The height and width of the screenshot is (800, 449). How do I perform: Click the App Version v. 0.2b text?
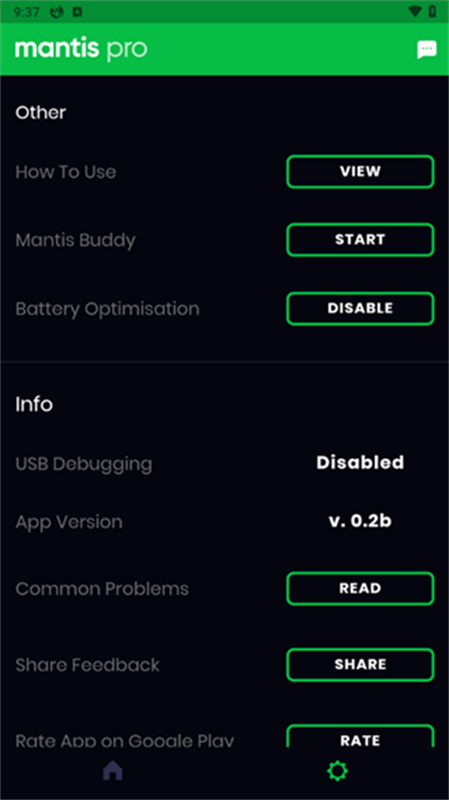(360, 521)
